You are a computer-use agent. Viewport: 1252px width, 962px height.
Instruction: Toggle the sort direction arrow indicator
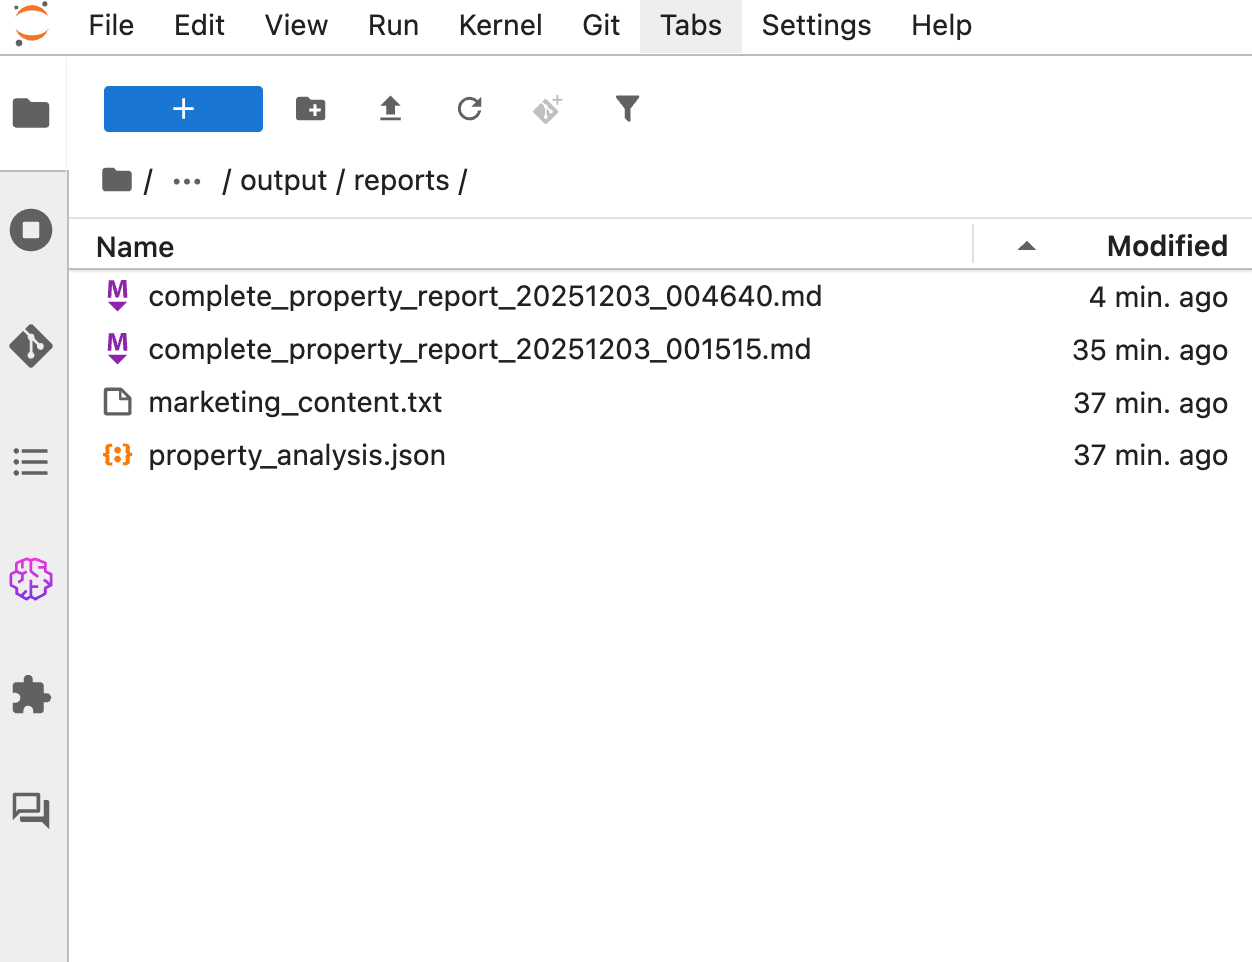1026,246
